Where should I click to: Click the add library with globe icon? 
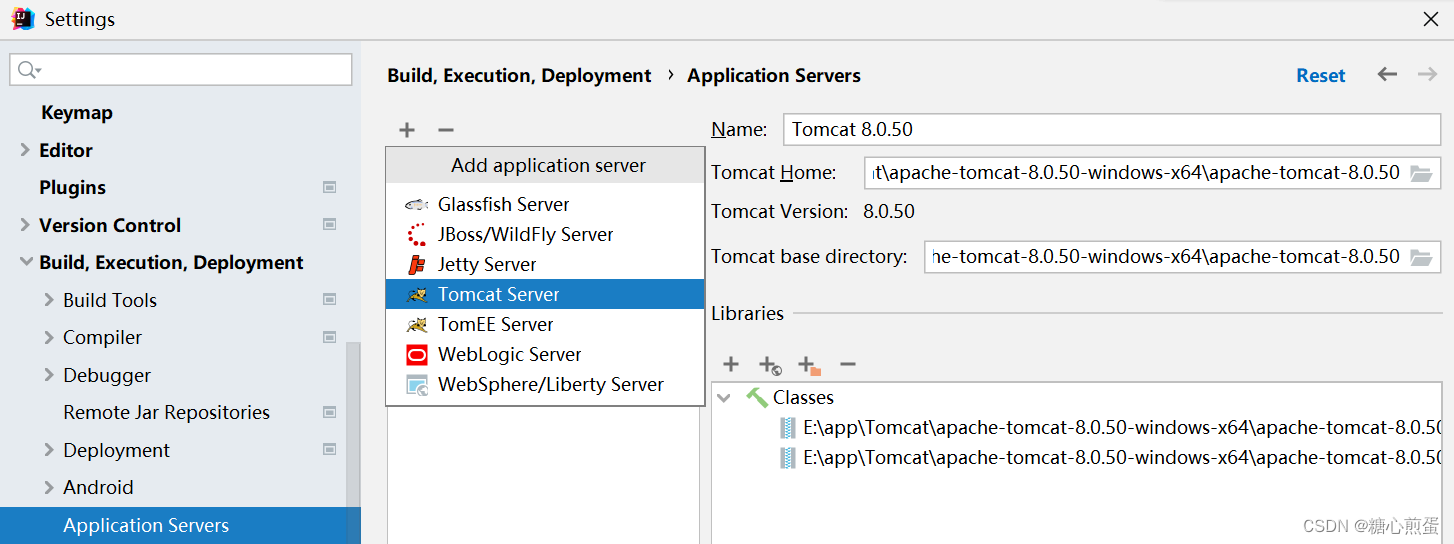(x=769, y=365)
